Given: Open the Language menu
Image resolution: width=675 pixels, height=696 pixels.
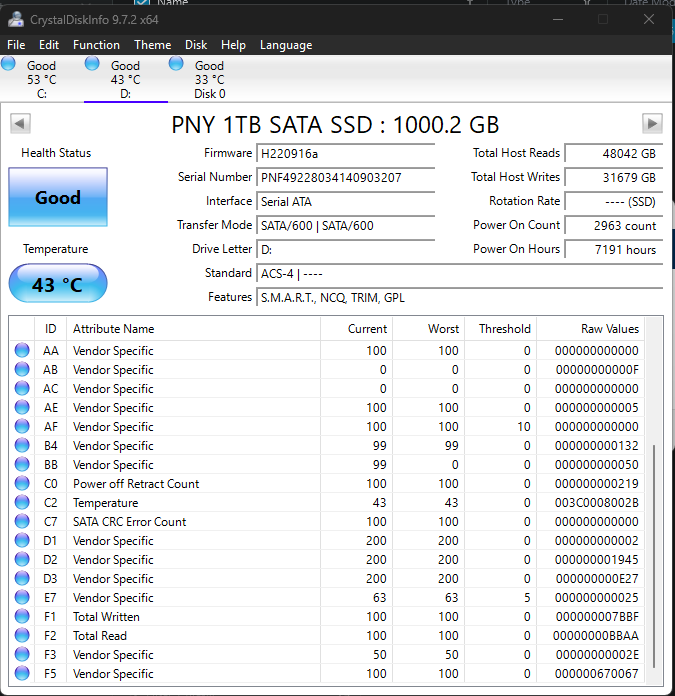Looking at the screenshot, I should click(x=286, y=45).
